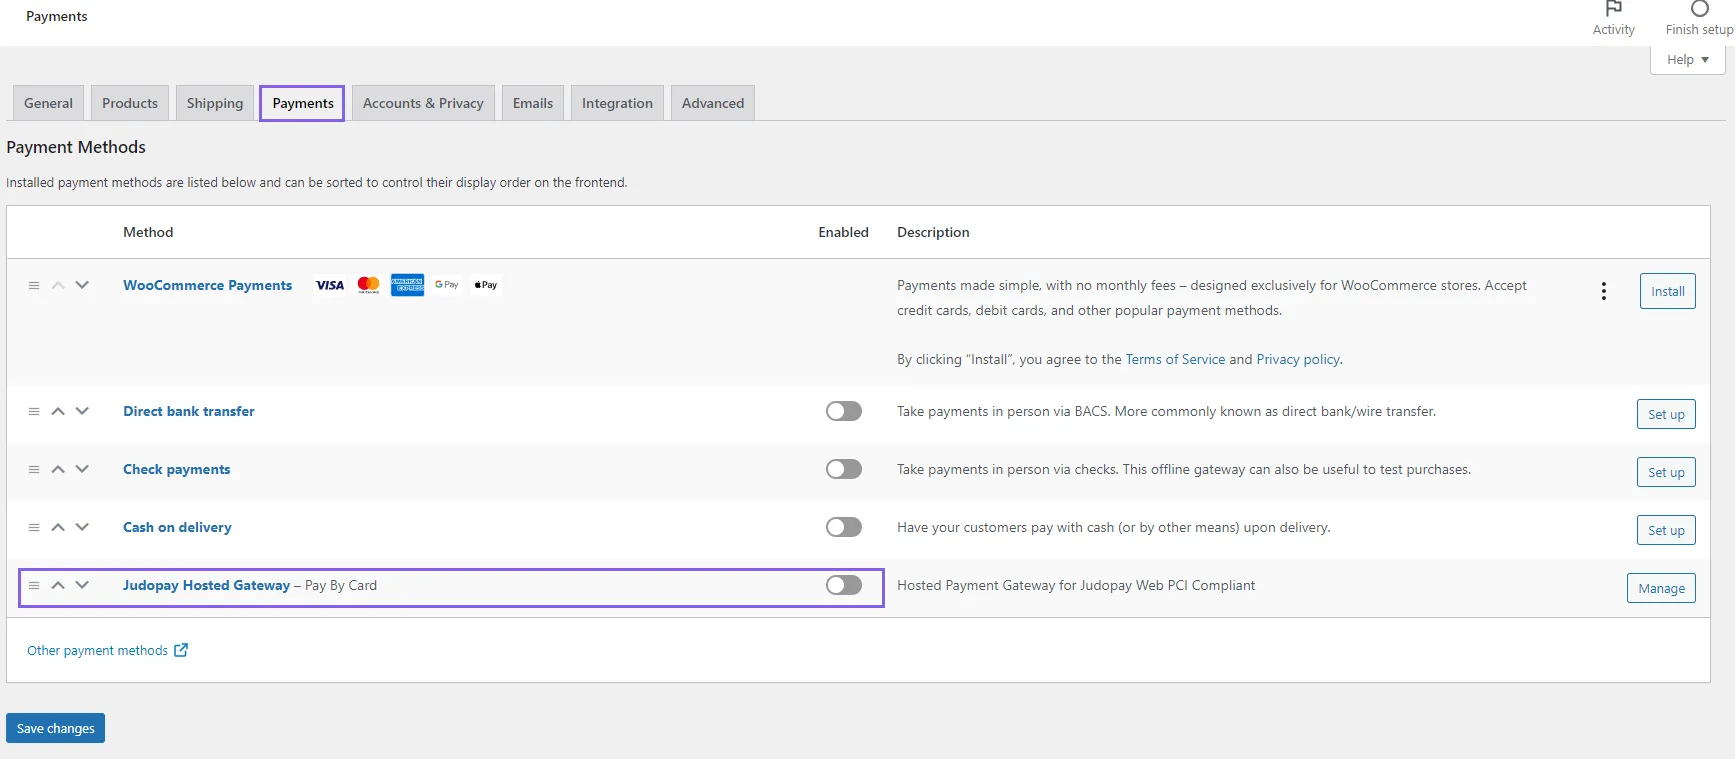Click the Finish setup circle icon

[x=1699, y=8]
